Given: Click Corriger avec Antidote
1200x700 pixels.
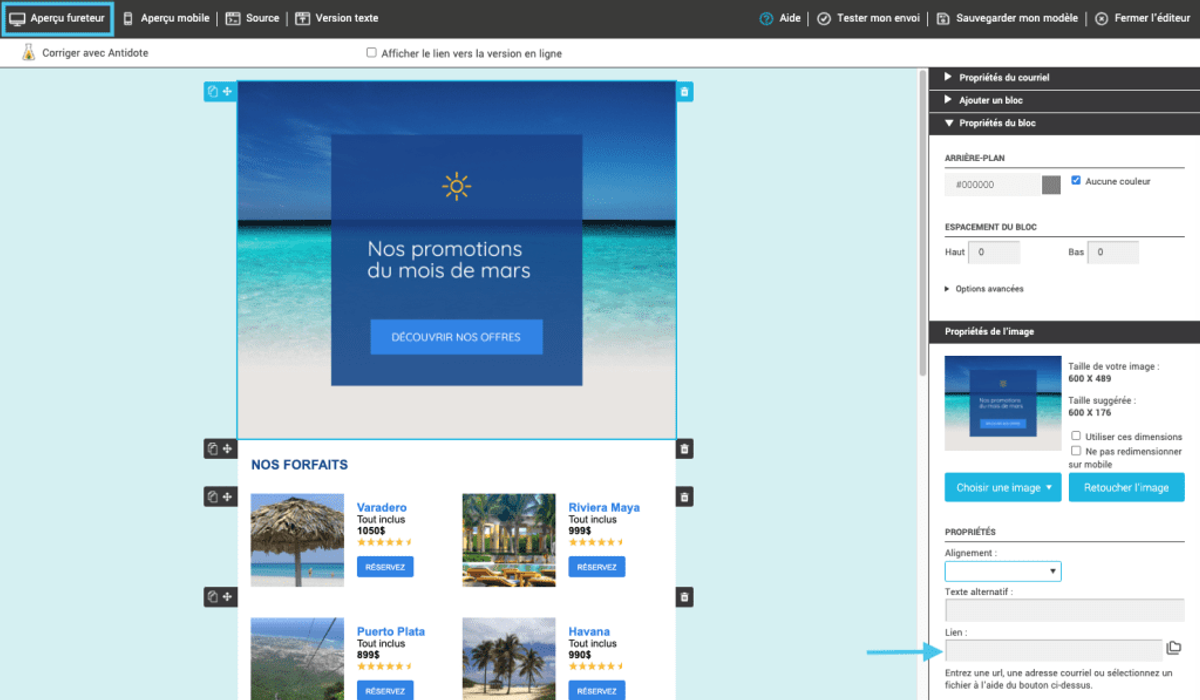Looking at the screenshot, I should point(95,53).
